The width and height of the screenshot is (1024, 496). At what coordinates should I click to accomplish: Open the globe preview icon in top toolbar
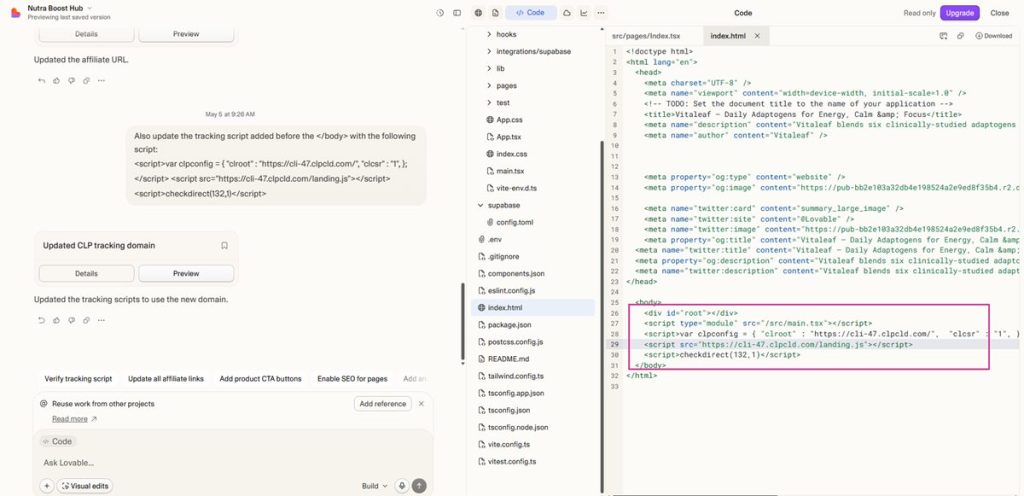coord(479,13)
